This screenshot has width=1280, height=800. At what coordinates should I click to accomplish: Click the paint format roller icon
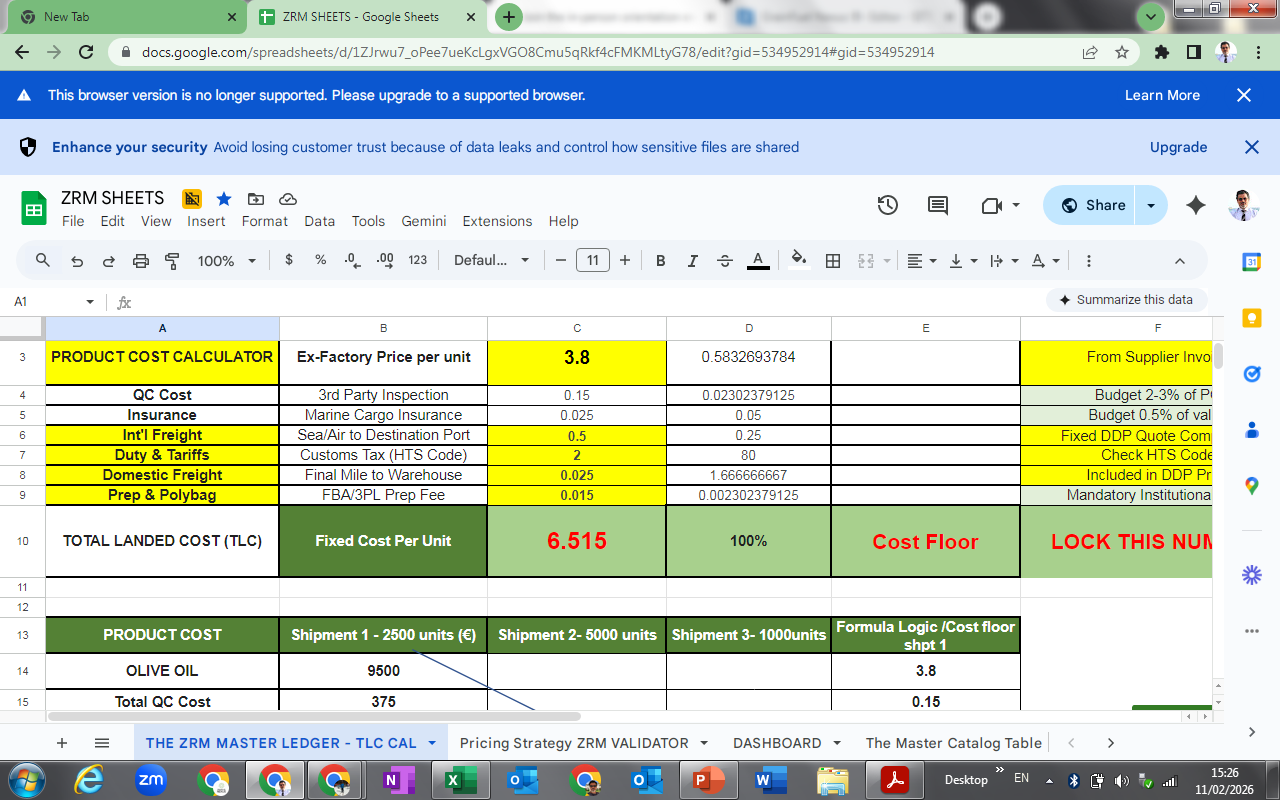coord(172,261)
